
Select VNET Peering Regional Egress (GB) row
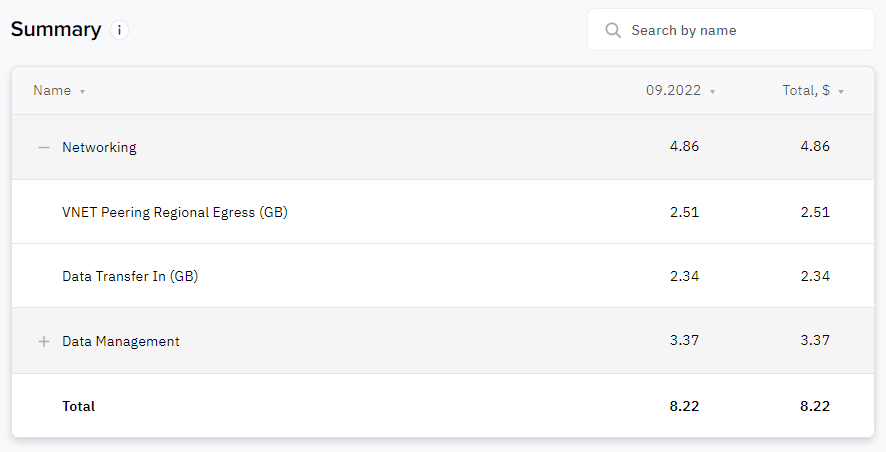coord(443,212)
